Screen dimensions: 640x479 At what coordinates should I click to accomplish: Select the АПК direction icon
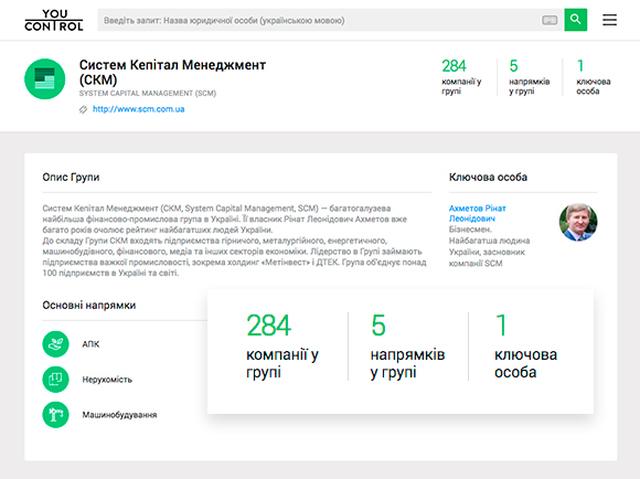tap(56, 344)
